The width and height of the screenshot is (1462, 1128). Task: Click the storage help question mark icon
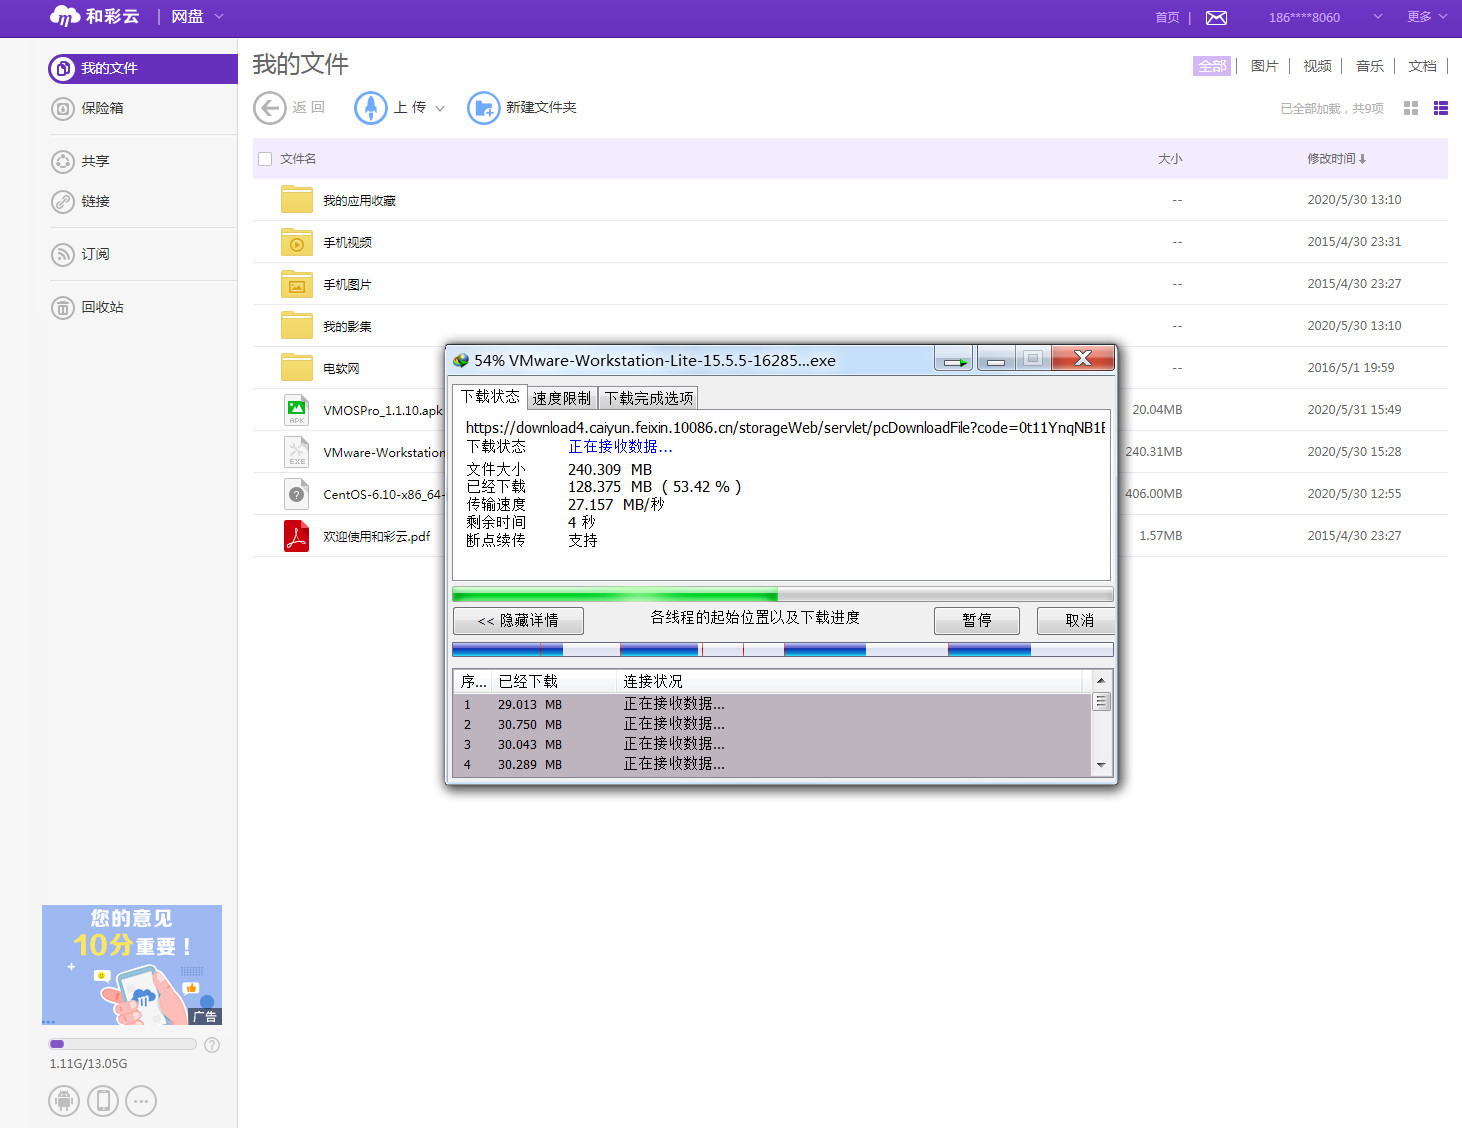pos(212,1045)
